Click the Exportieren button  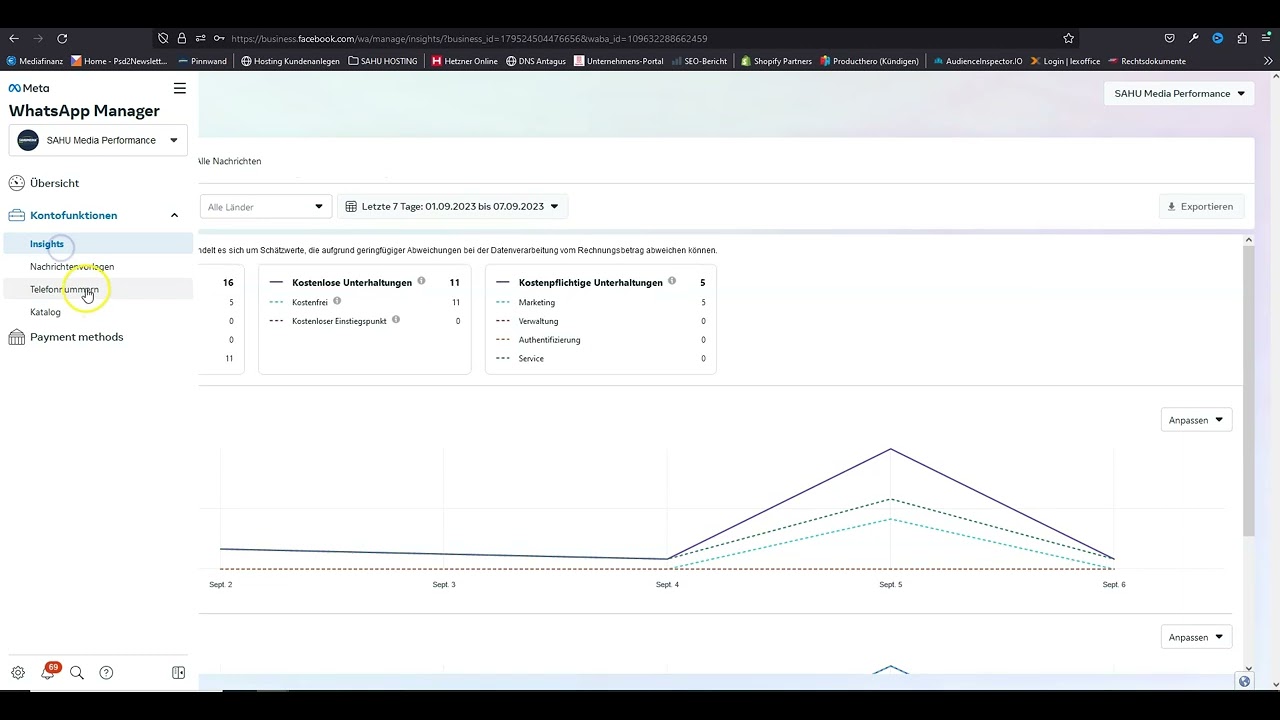point(1201,207)
